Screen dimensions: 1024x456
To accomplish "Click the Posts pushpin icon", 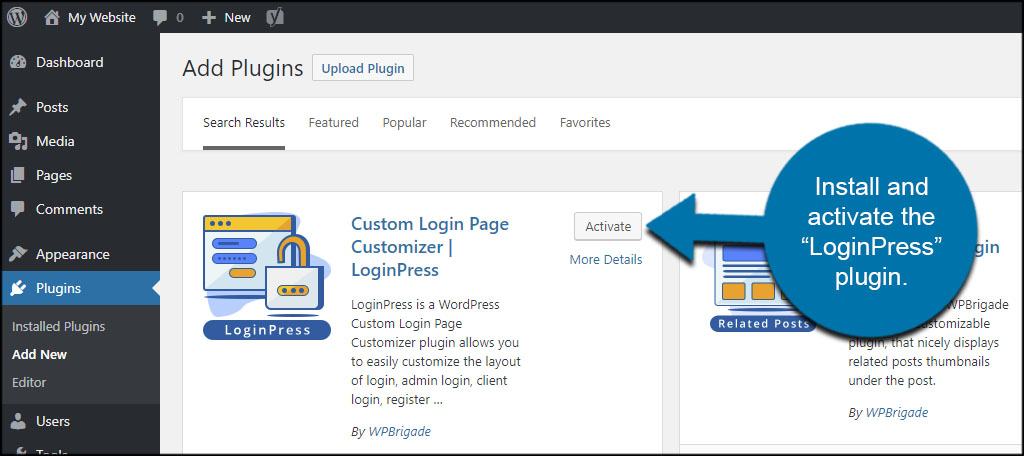I will click(18, 107).
